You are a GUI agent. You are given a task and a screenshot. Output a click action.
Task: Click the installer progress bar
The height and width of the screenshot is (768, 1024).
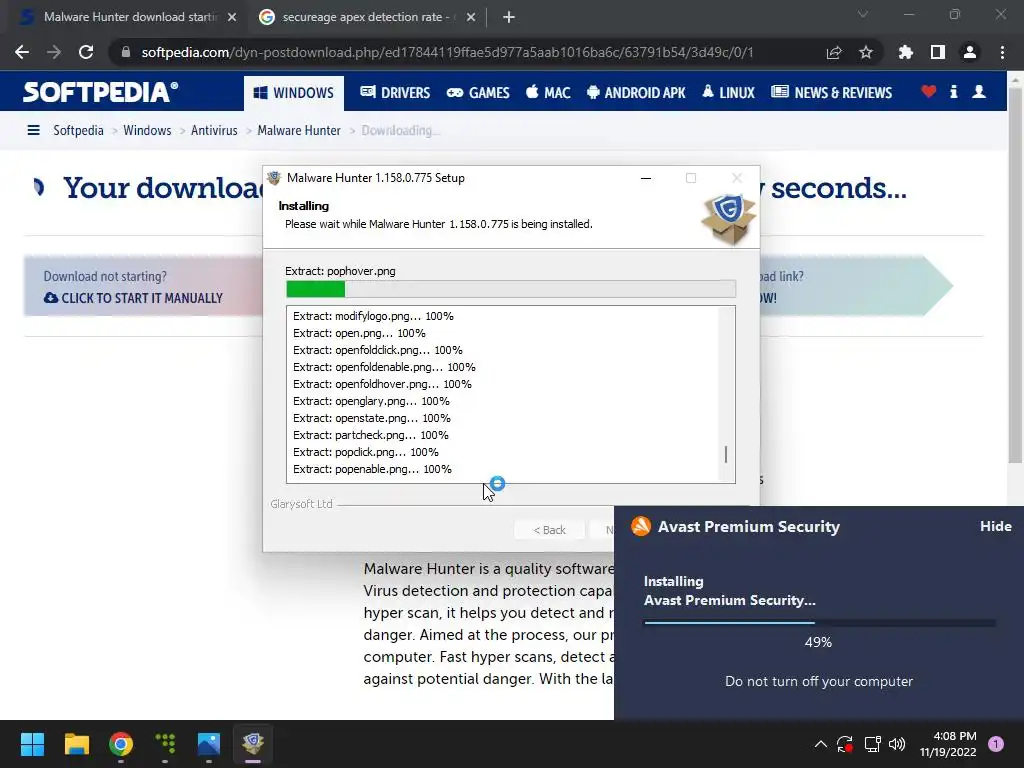(511, 289)
